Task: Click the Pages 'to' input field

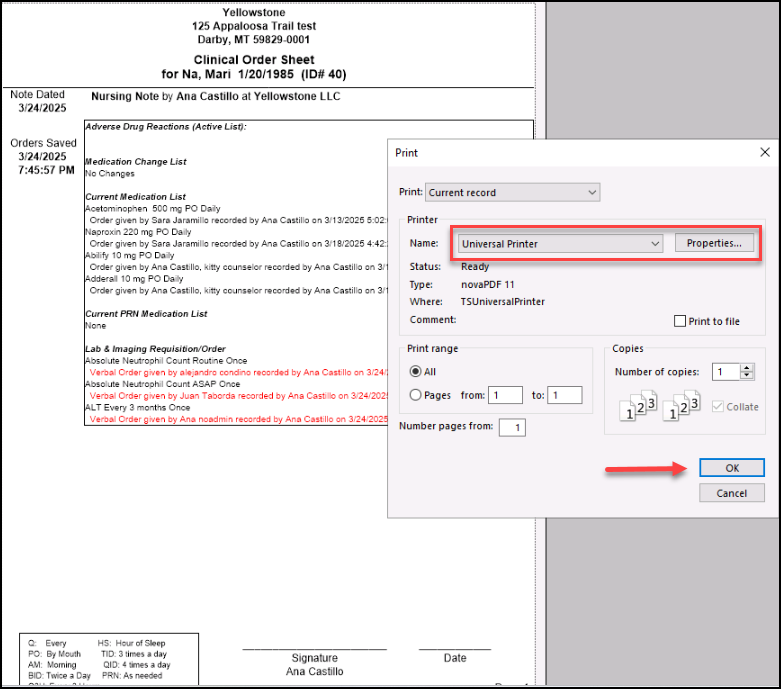Action: [x=564, y=395]
